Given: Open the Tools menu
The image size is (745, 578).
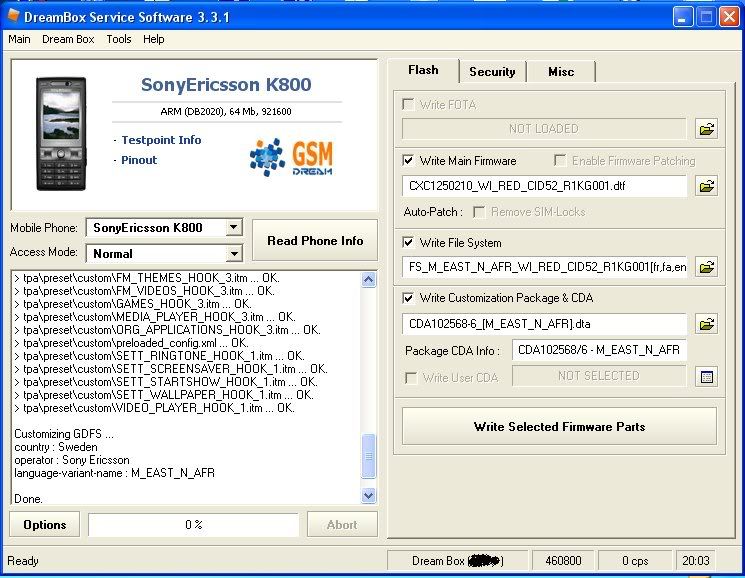Looking at the screenshot, I should click(119, 39).
